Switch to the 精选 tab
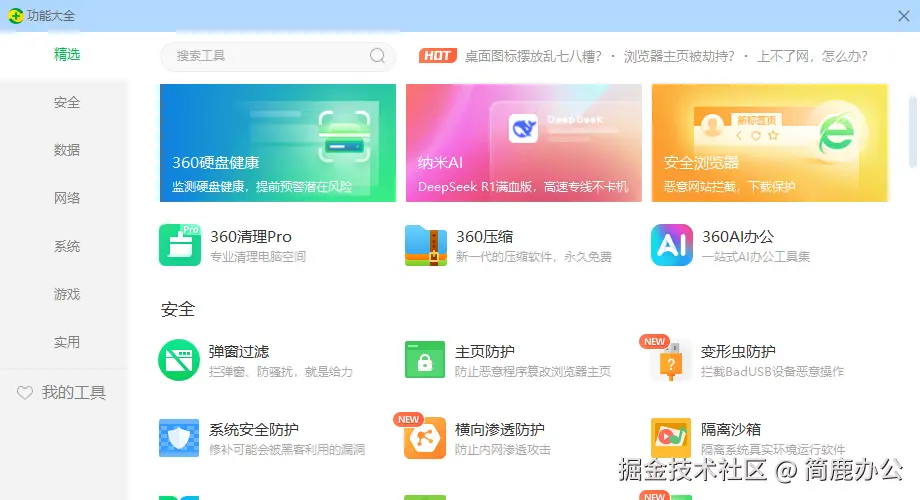920x500 pixels. click(x=67, y=55)
